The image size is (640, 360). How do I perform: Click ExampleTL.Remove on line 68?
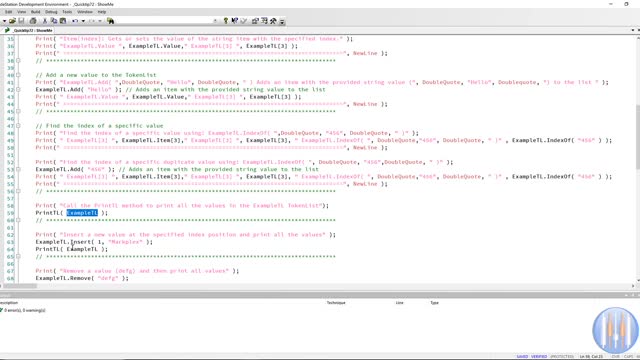click(63, 278)
